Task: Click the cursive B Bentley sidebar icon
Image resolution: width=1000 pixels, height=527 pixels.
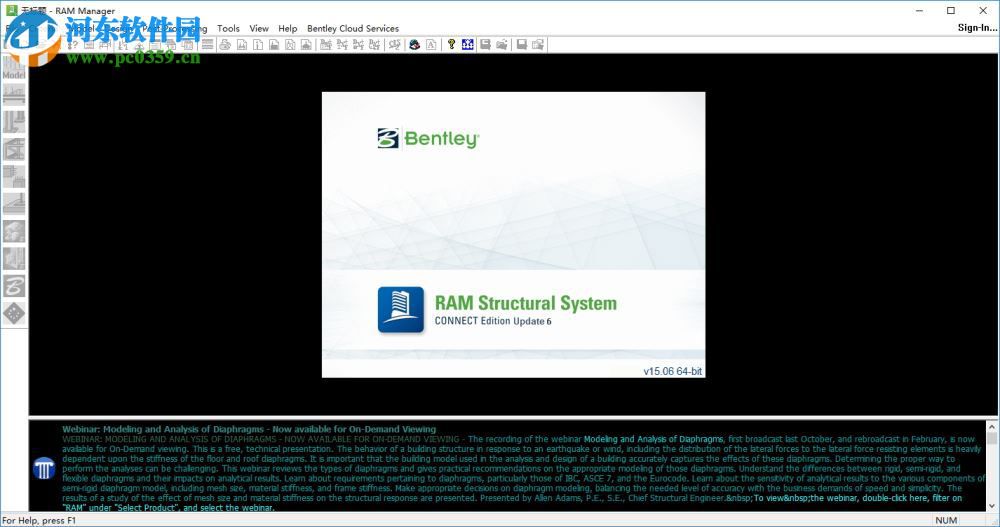Action: (14, 286)
